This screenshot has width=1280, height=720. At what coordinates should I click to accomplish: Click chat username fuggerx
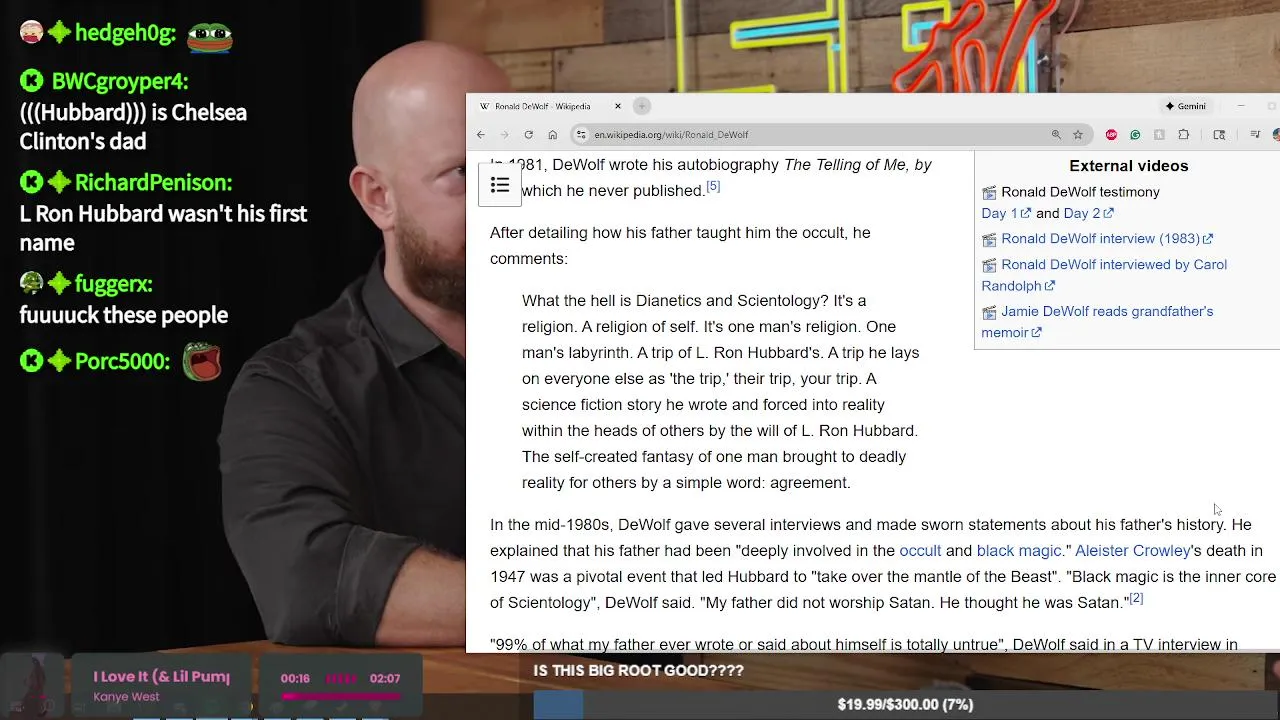click(113, 284)
